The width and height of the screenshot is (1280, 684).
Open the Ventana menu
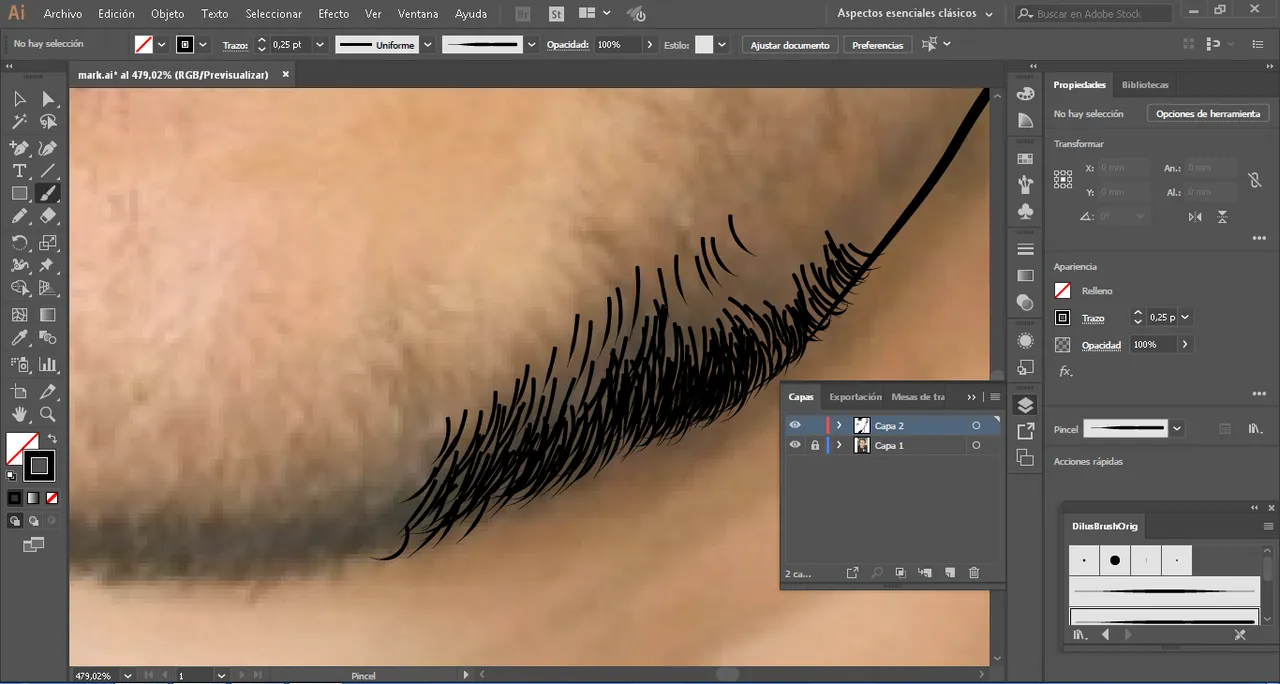pos(417,14)
